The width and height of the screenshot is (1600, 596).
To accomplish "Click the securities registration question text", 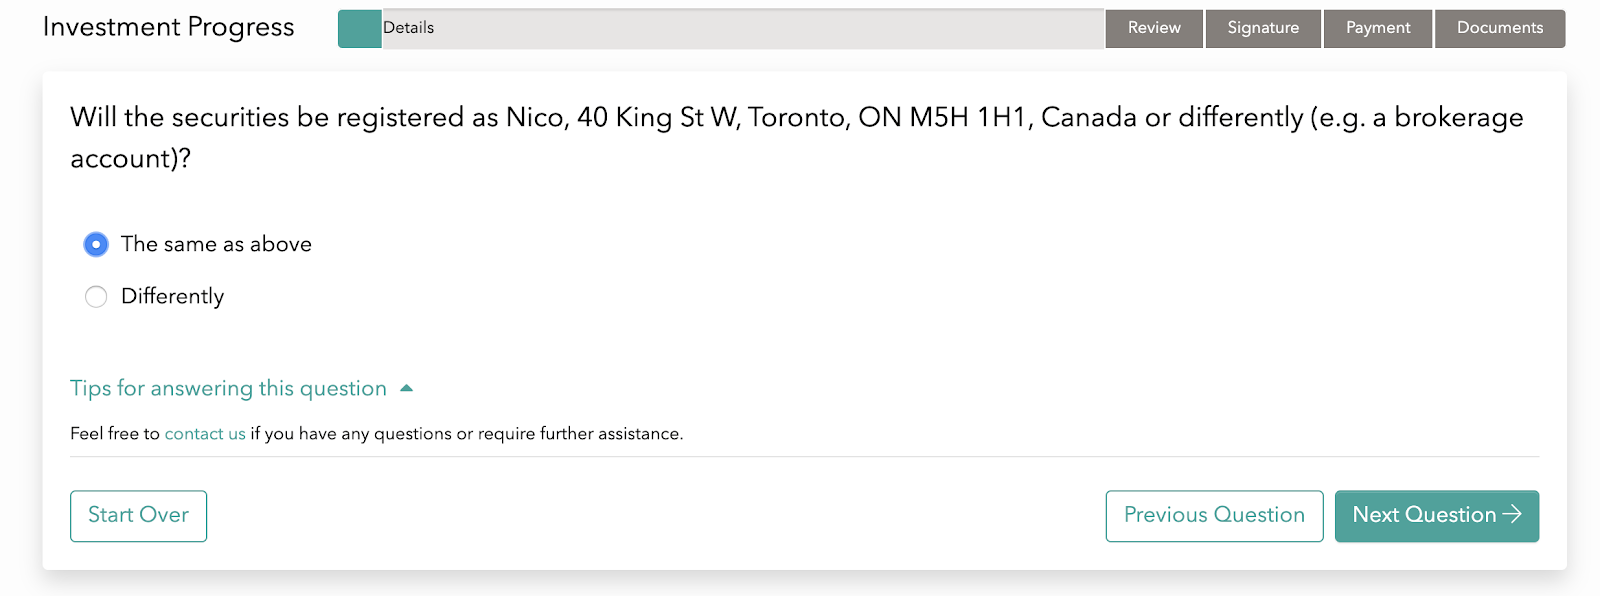I will pyautogui.click(x=797, y=137).
